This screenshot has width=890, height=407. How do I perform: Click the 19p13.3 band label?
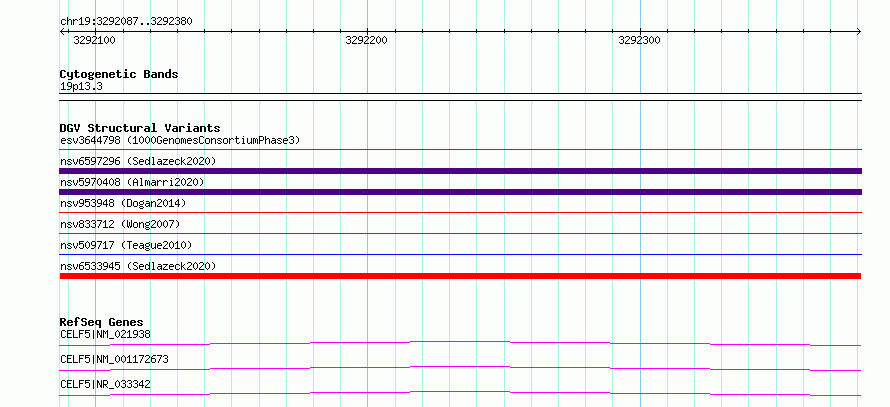(81, 87)
